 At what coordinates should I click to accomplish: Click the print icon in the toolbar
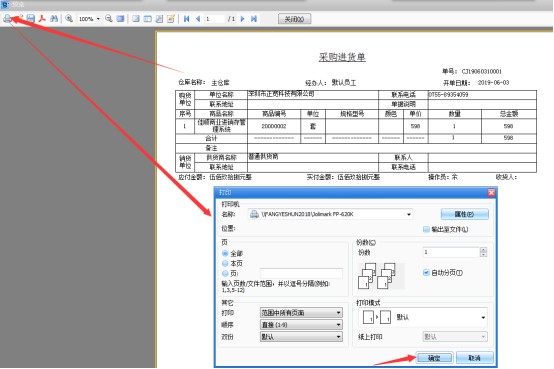pos(7,19)
